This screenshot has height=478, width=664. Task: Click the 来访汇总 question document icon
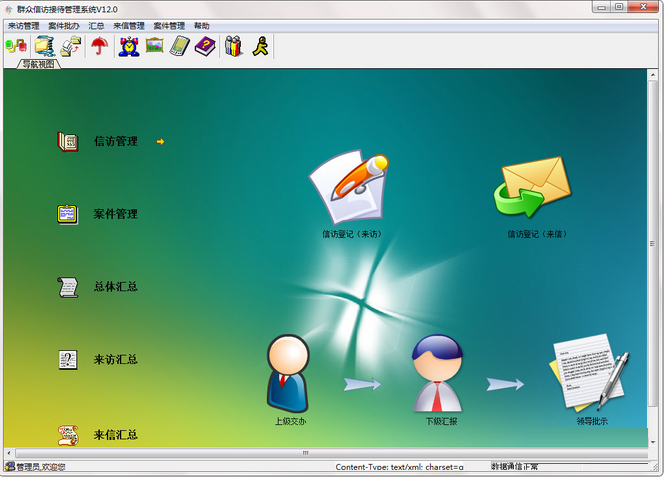[68, 360]
